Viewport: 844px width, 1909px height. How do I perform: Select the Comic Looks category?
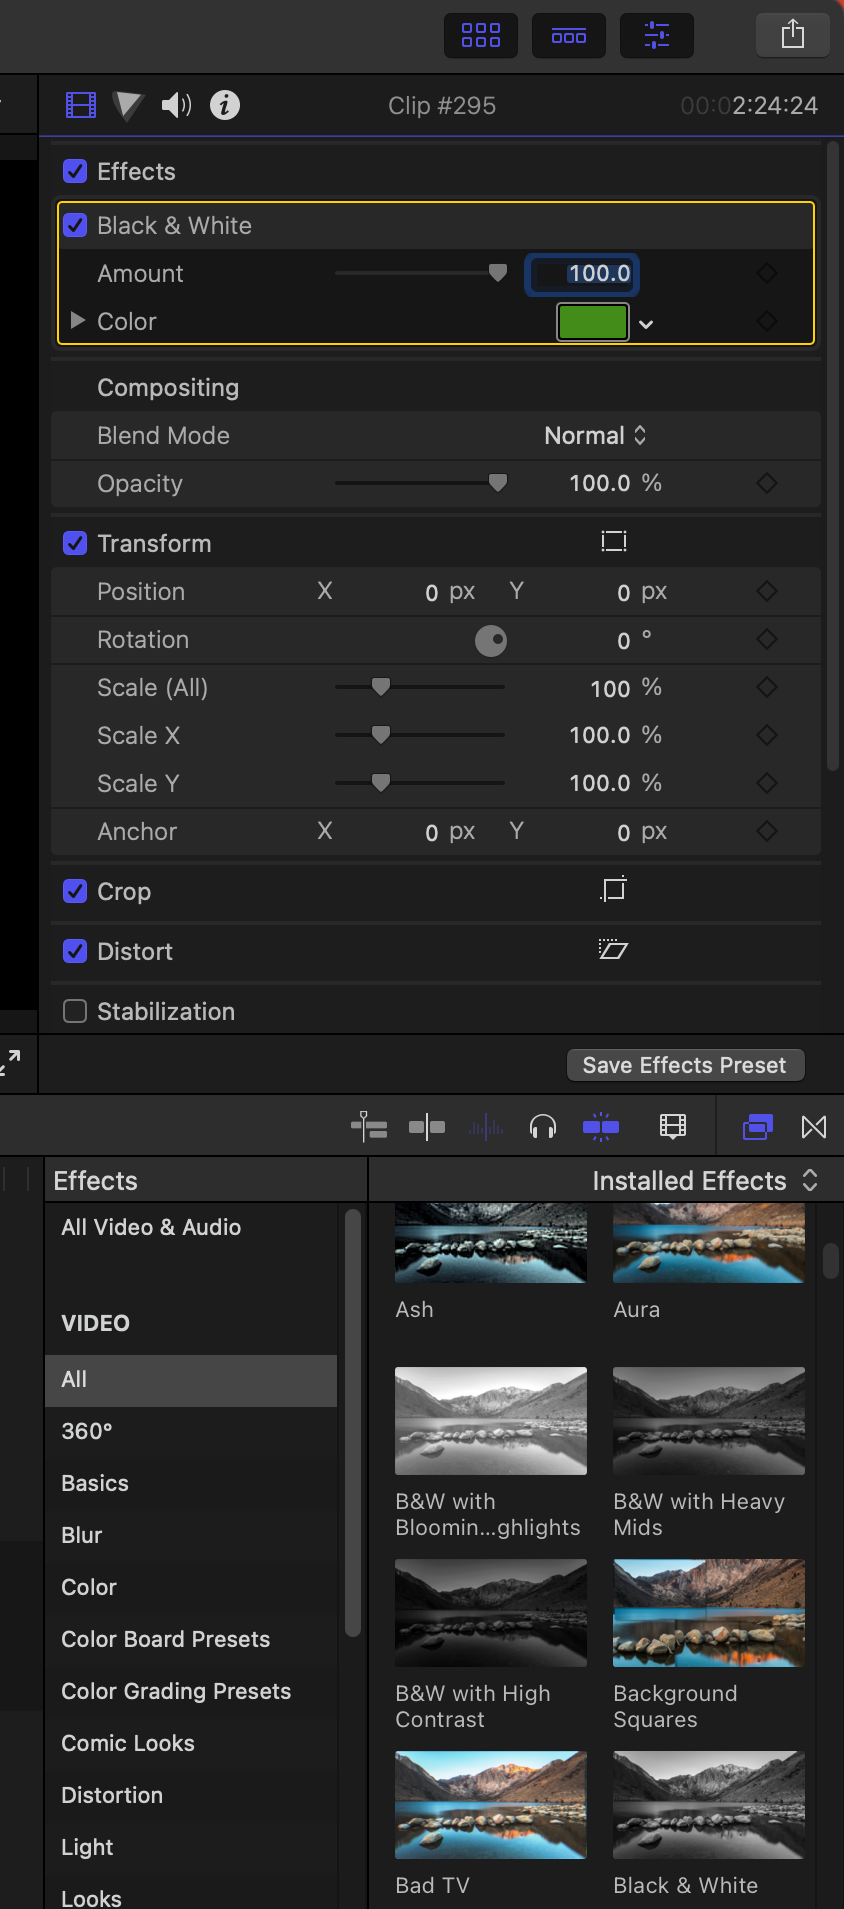point(128,1743)
